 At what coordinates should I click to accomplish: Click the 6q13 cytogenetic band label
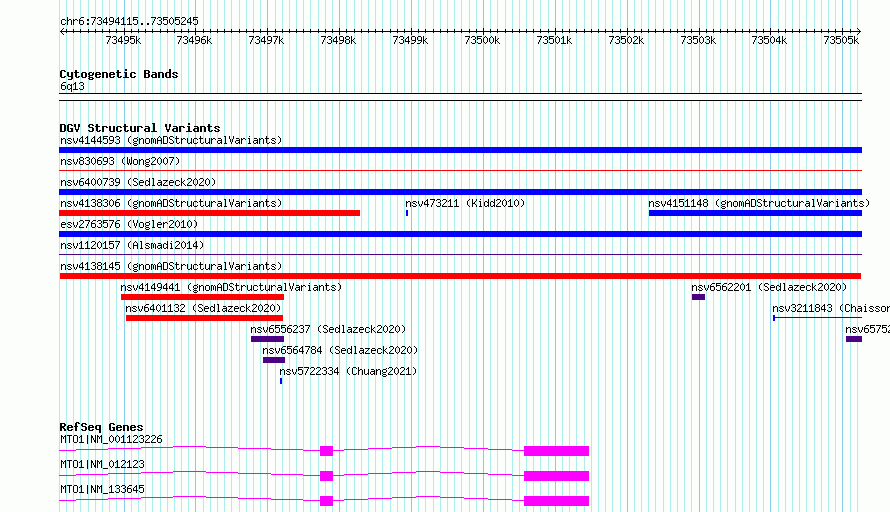coord(72,86)
